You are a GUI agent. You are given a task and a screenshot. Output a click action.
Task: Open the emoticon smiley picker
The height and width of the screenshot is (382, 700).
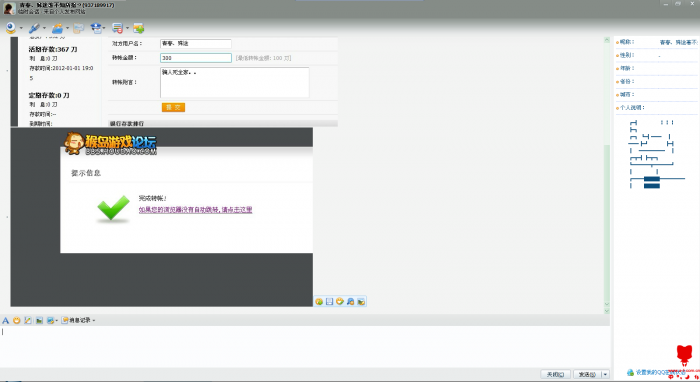click(x=17, y=320)
